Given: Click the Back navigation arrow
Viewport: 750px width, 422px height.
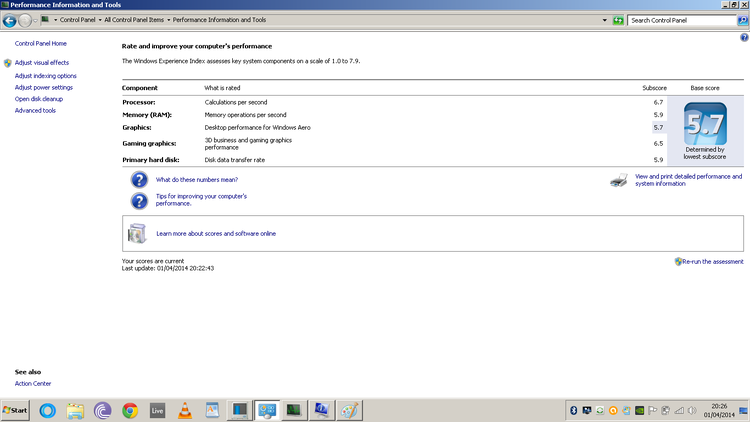Looking at the screenshot, I should 10,21.
